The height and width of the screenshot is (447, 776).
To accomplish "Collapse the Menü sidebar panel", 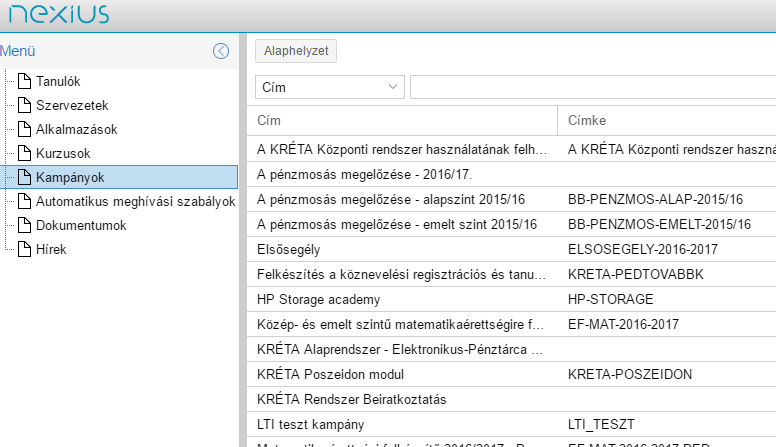I will (221, 51).
